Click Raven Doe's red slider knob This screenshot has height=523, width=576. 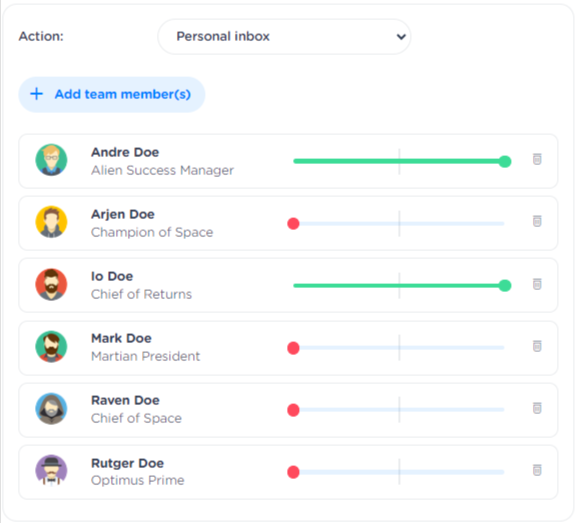coord(293,410)
